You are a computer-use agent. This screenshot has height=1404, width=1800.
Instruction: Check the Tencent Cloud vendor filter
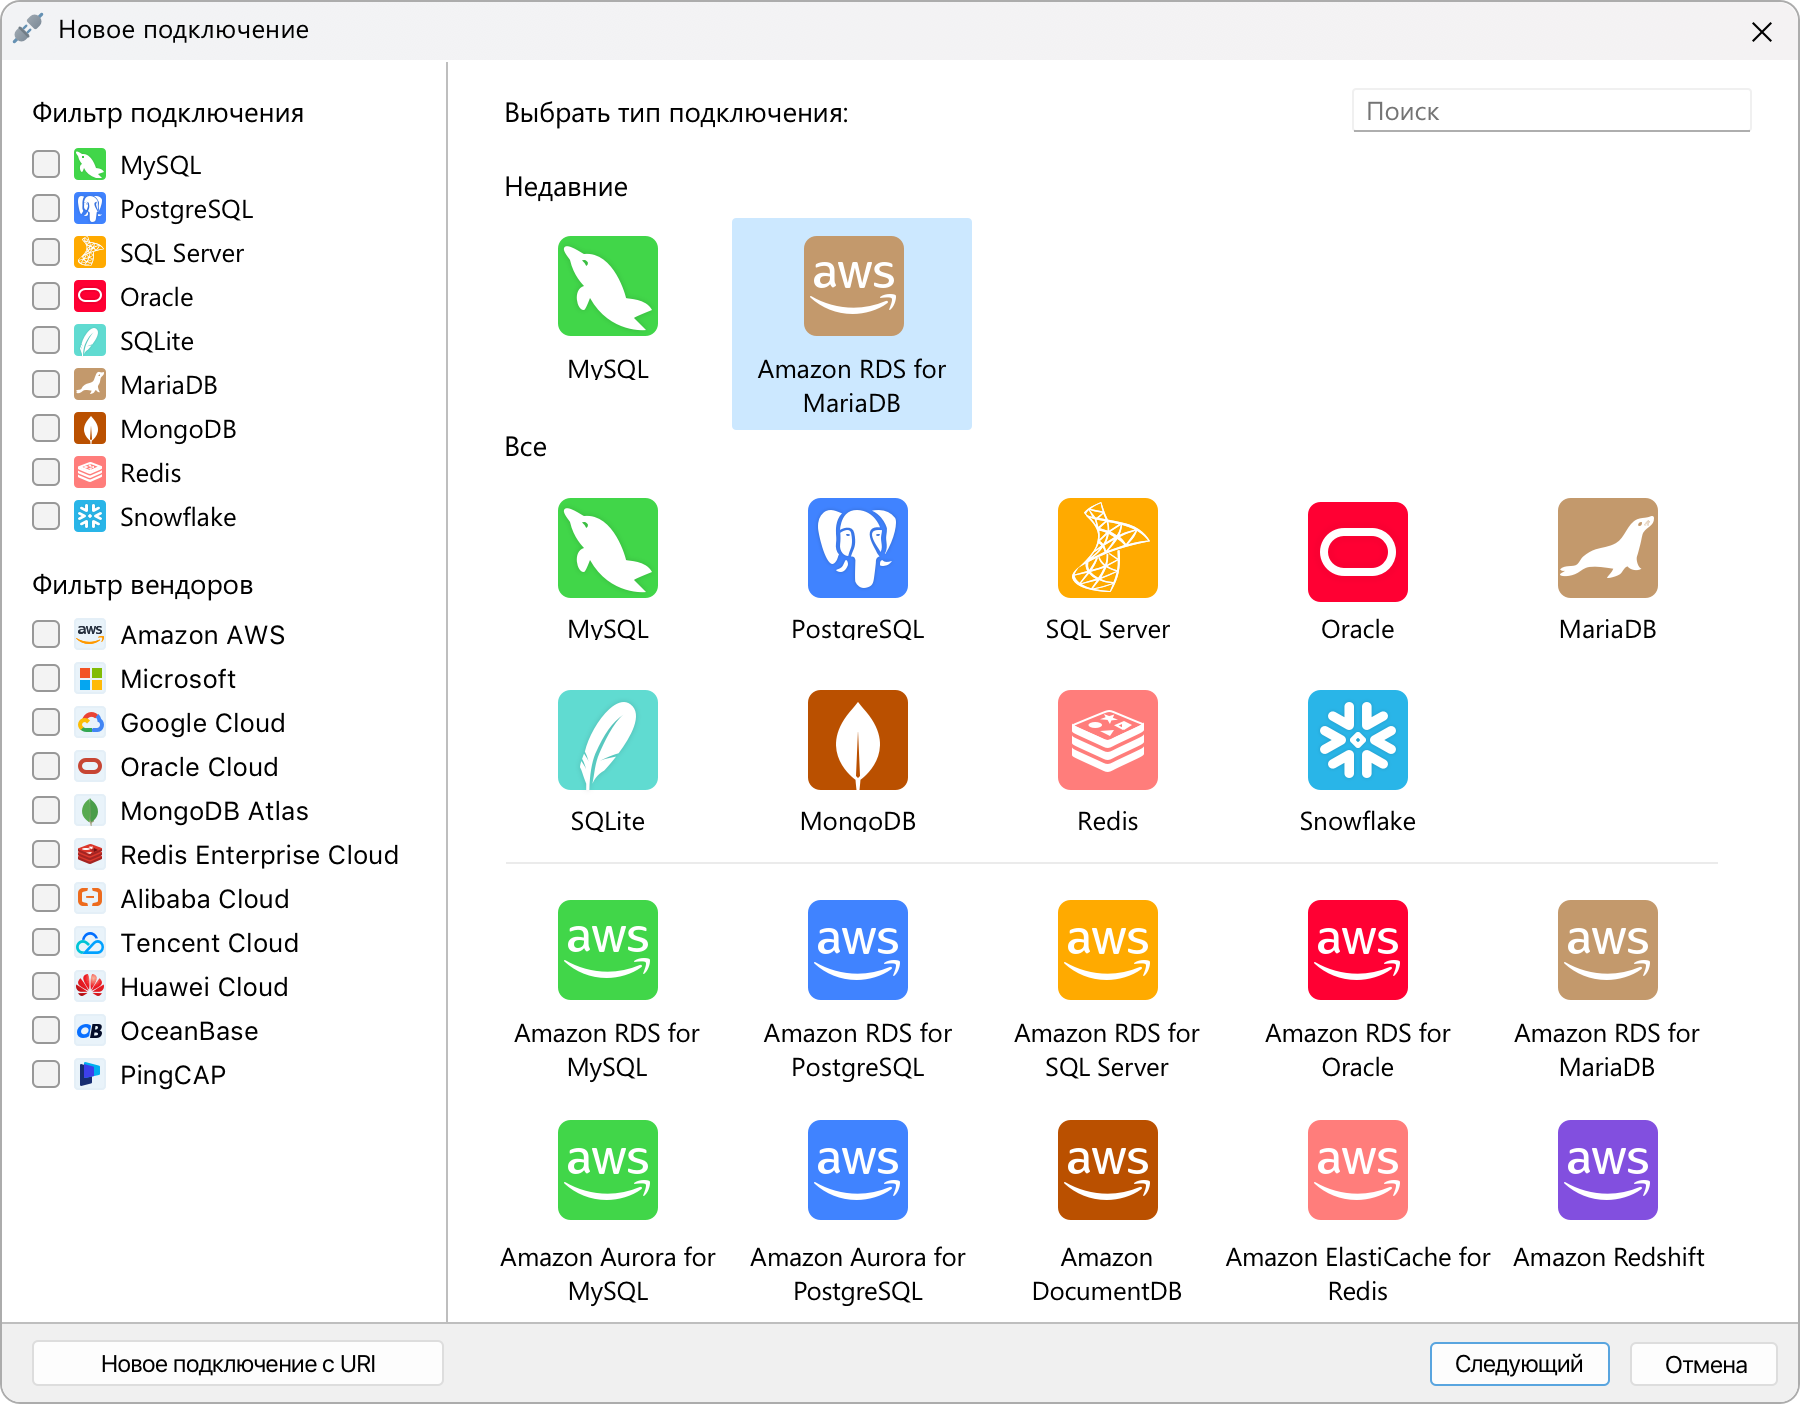pyautogui.click(x=46, y=942)
